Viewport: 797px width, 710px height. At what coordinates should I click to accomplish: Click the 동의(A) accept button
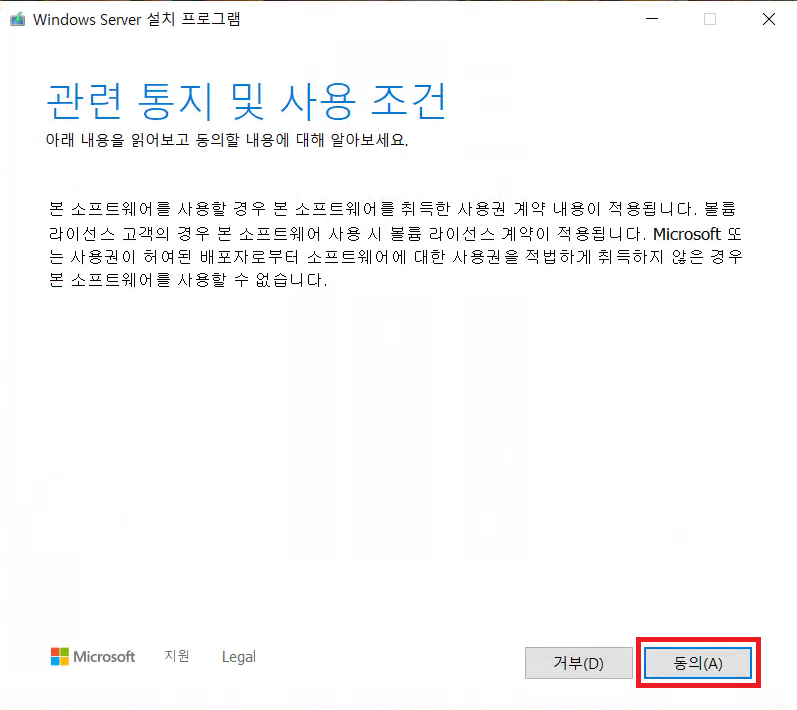tap(697, 663)
